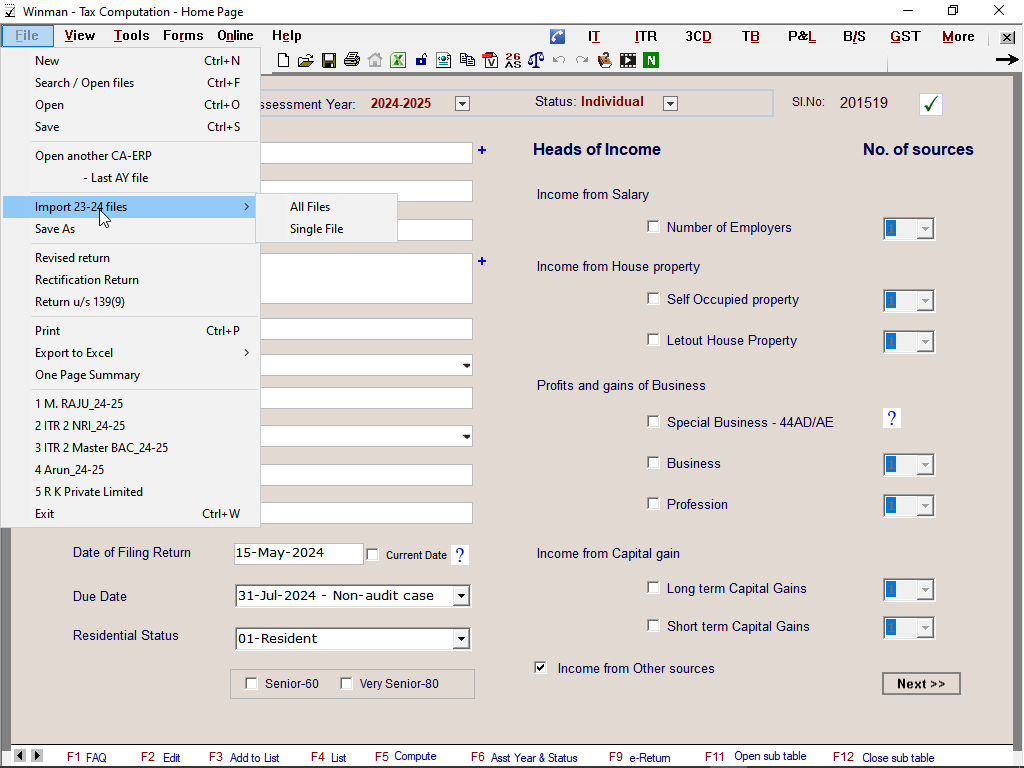Select Single File from the import submenu
Viewport: 1024px width, 768px height.
click(316, 229)
